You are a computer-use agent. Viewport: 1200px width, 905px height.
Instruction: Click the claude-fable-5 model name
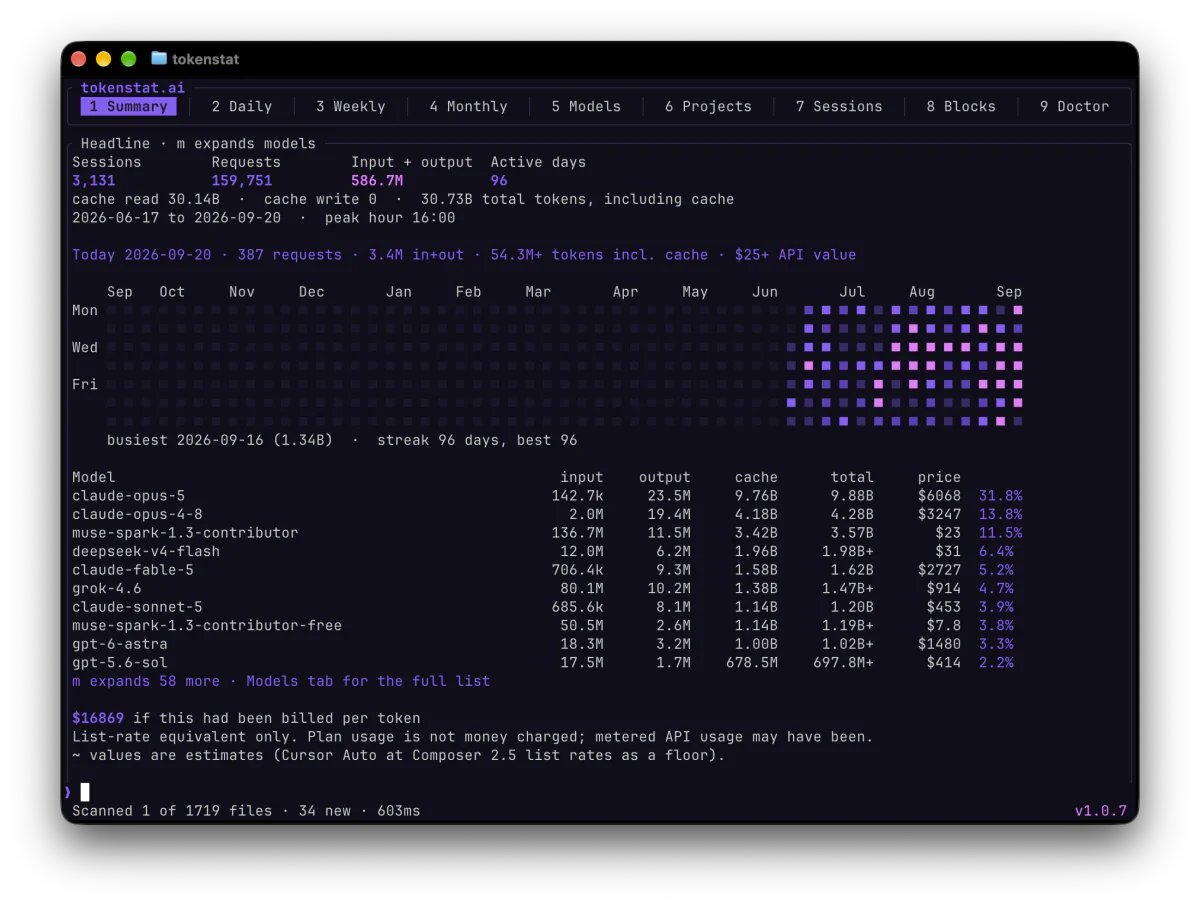point(133,570)
